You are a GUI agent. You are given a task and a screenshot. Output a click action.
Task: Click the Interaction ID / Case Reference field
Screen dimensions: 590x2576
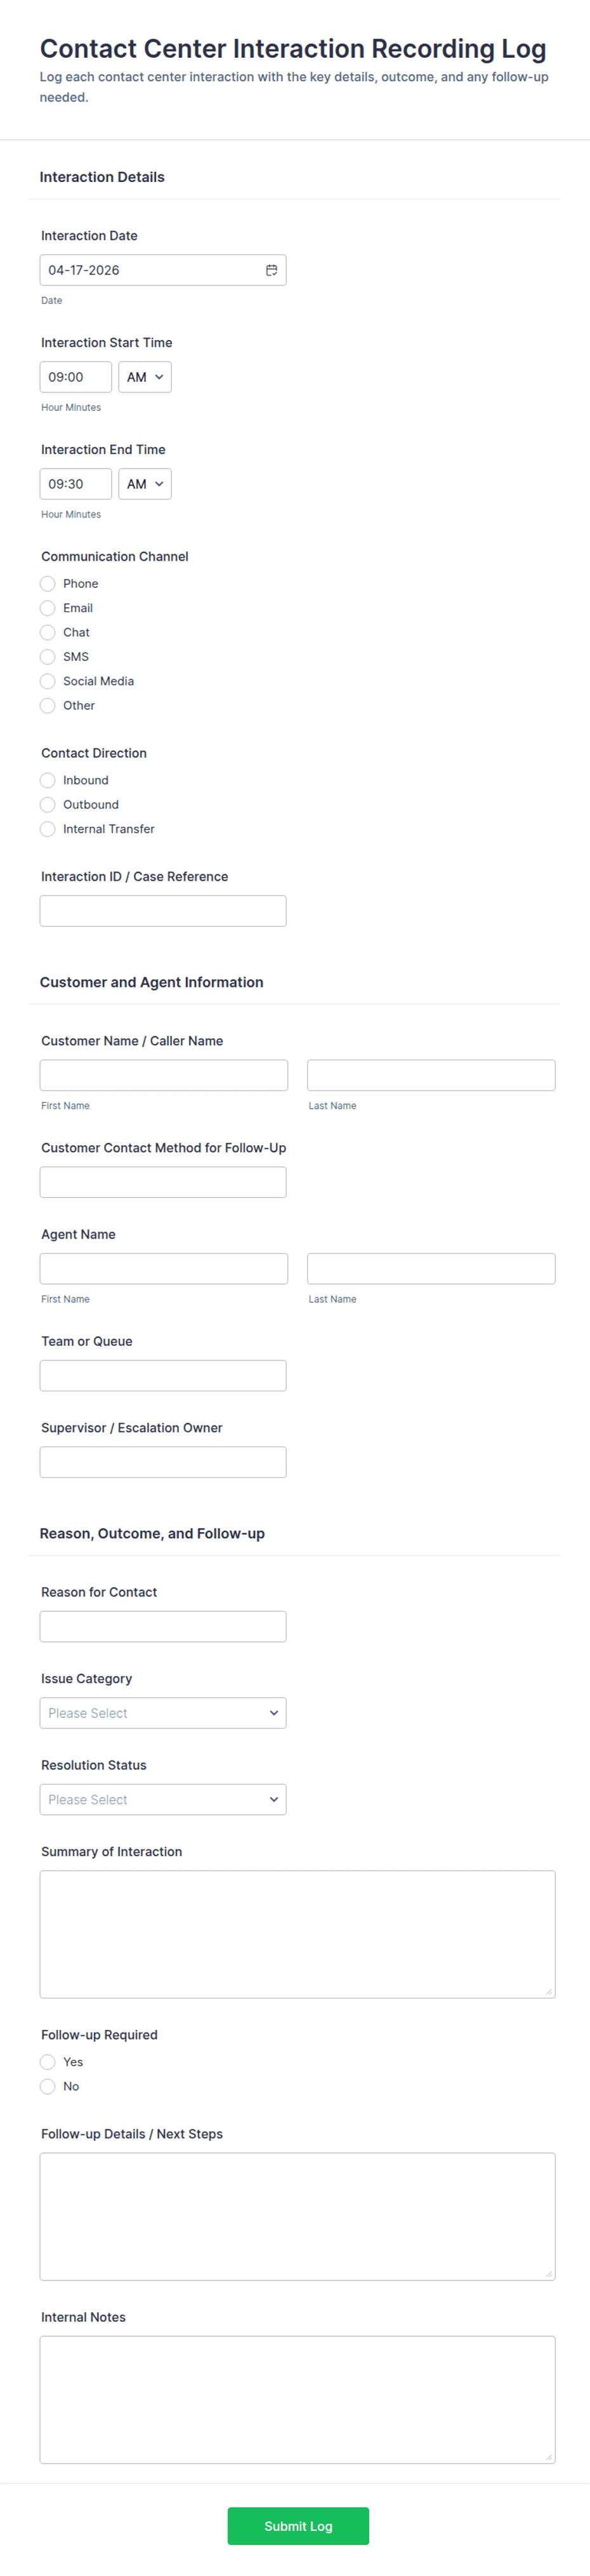[x=163, y=911]
